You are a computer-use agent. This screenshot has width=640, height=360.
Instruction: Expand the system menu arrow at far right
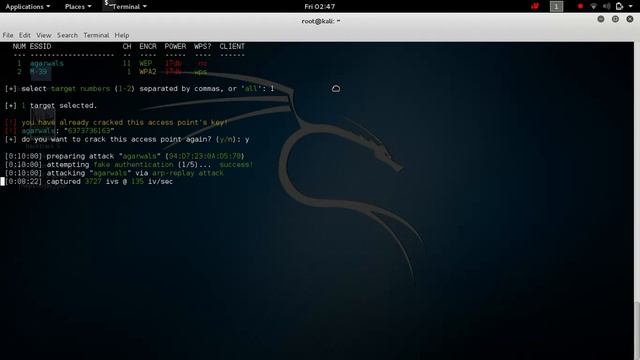631,7
